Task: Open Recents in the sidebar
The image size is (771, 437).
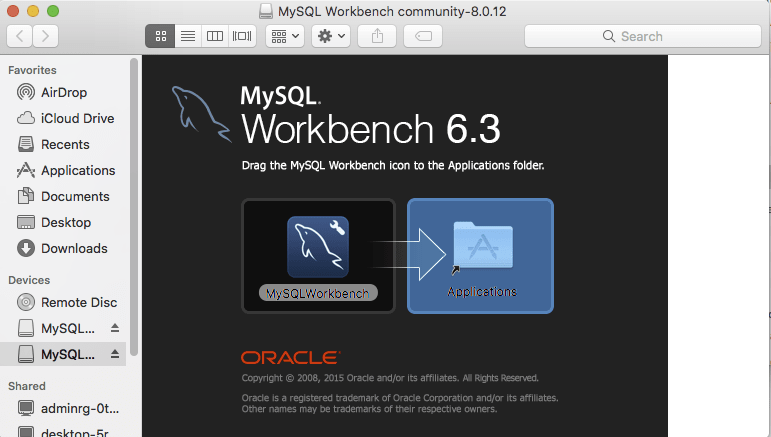Action: click(x=63, y=145)
